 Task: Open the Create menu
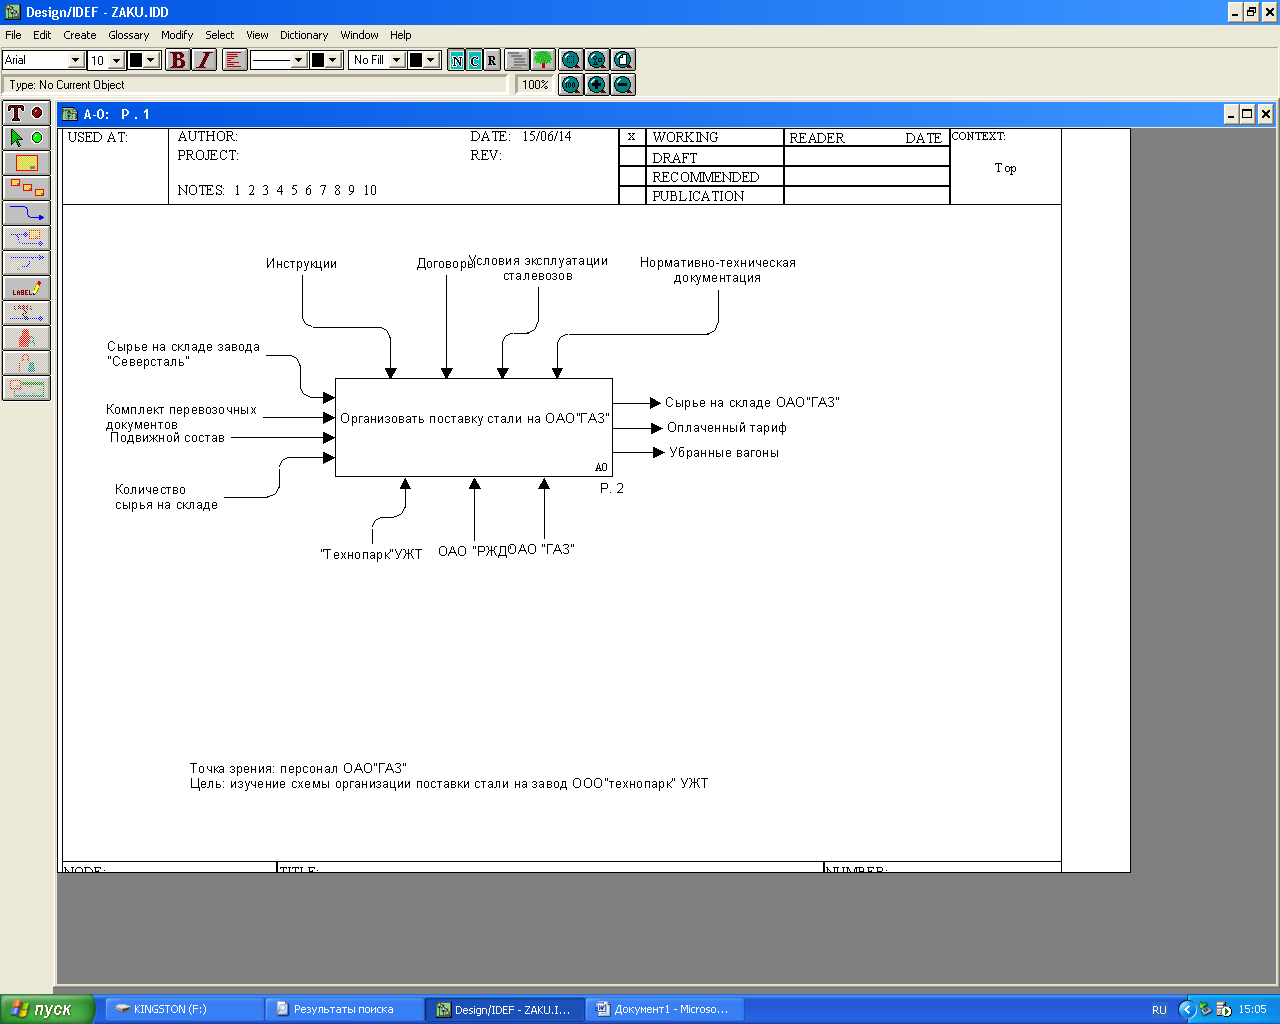tap(80, 35)
